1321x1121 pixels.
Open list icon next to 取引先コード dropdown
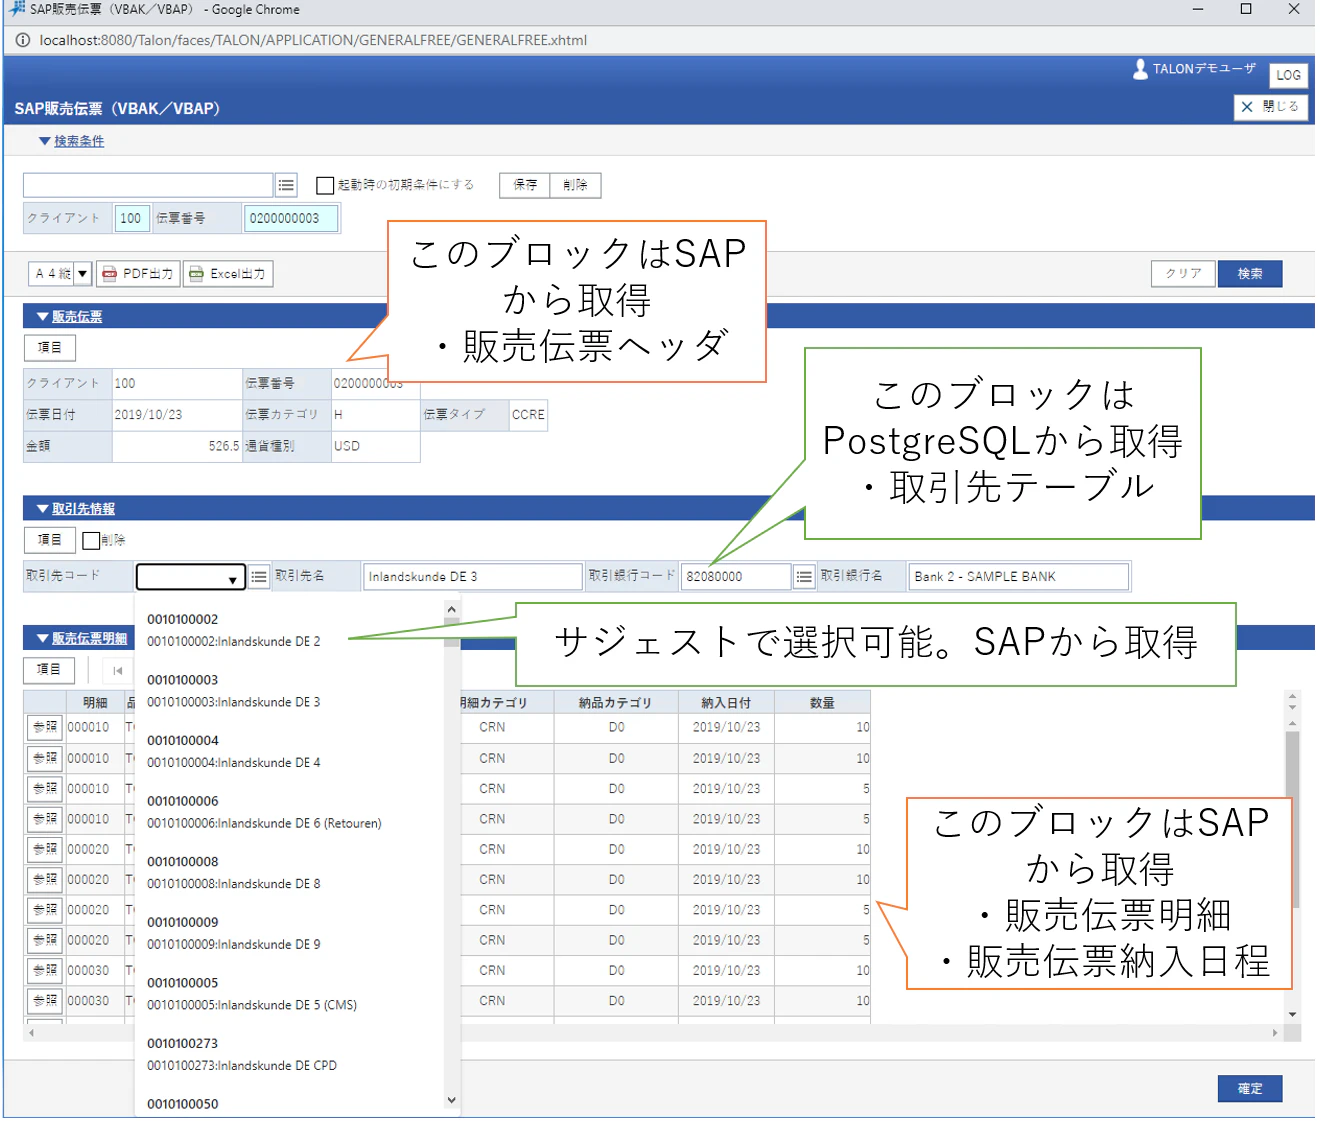[259, 577]
